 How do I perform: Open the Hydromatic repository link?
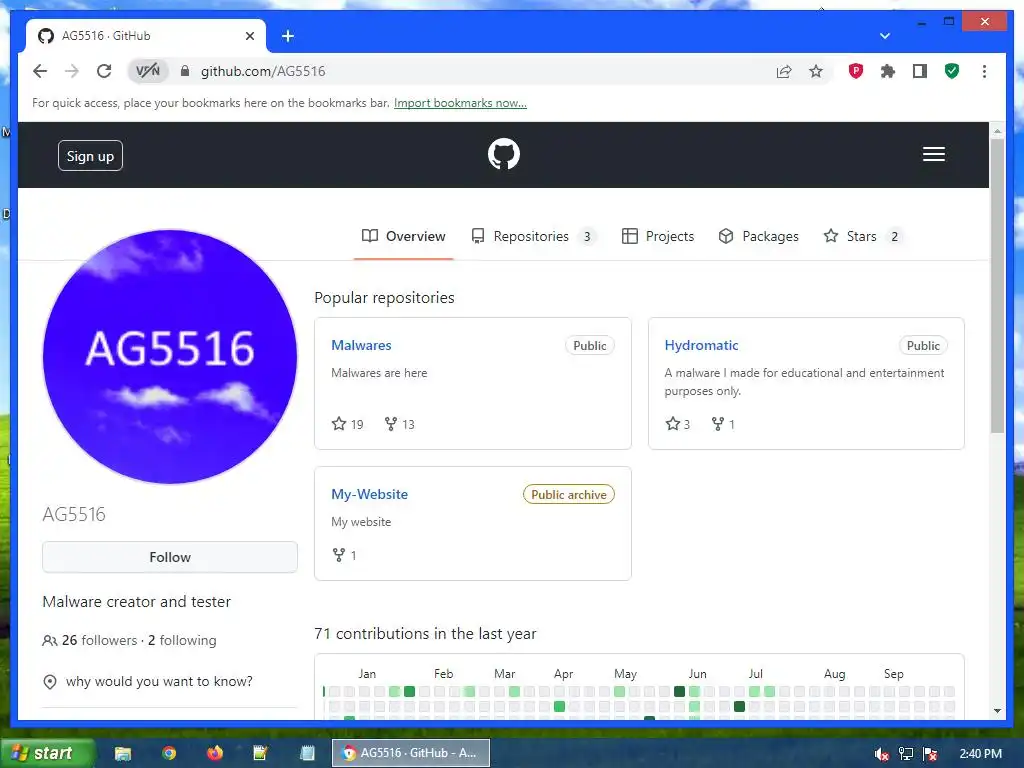701,345
